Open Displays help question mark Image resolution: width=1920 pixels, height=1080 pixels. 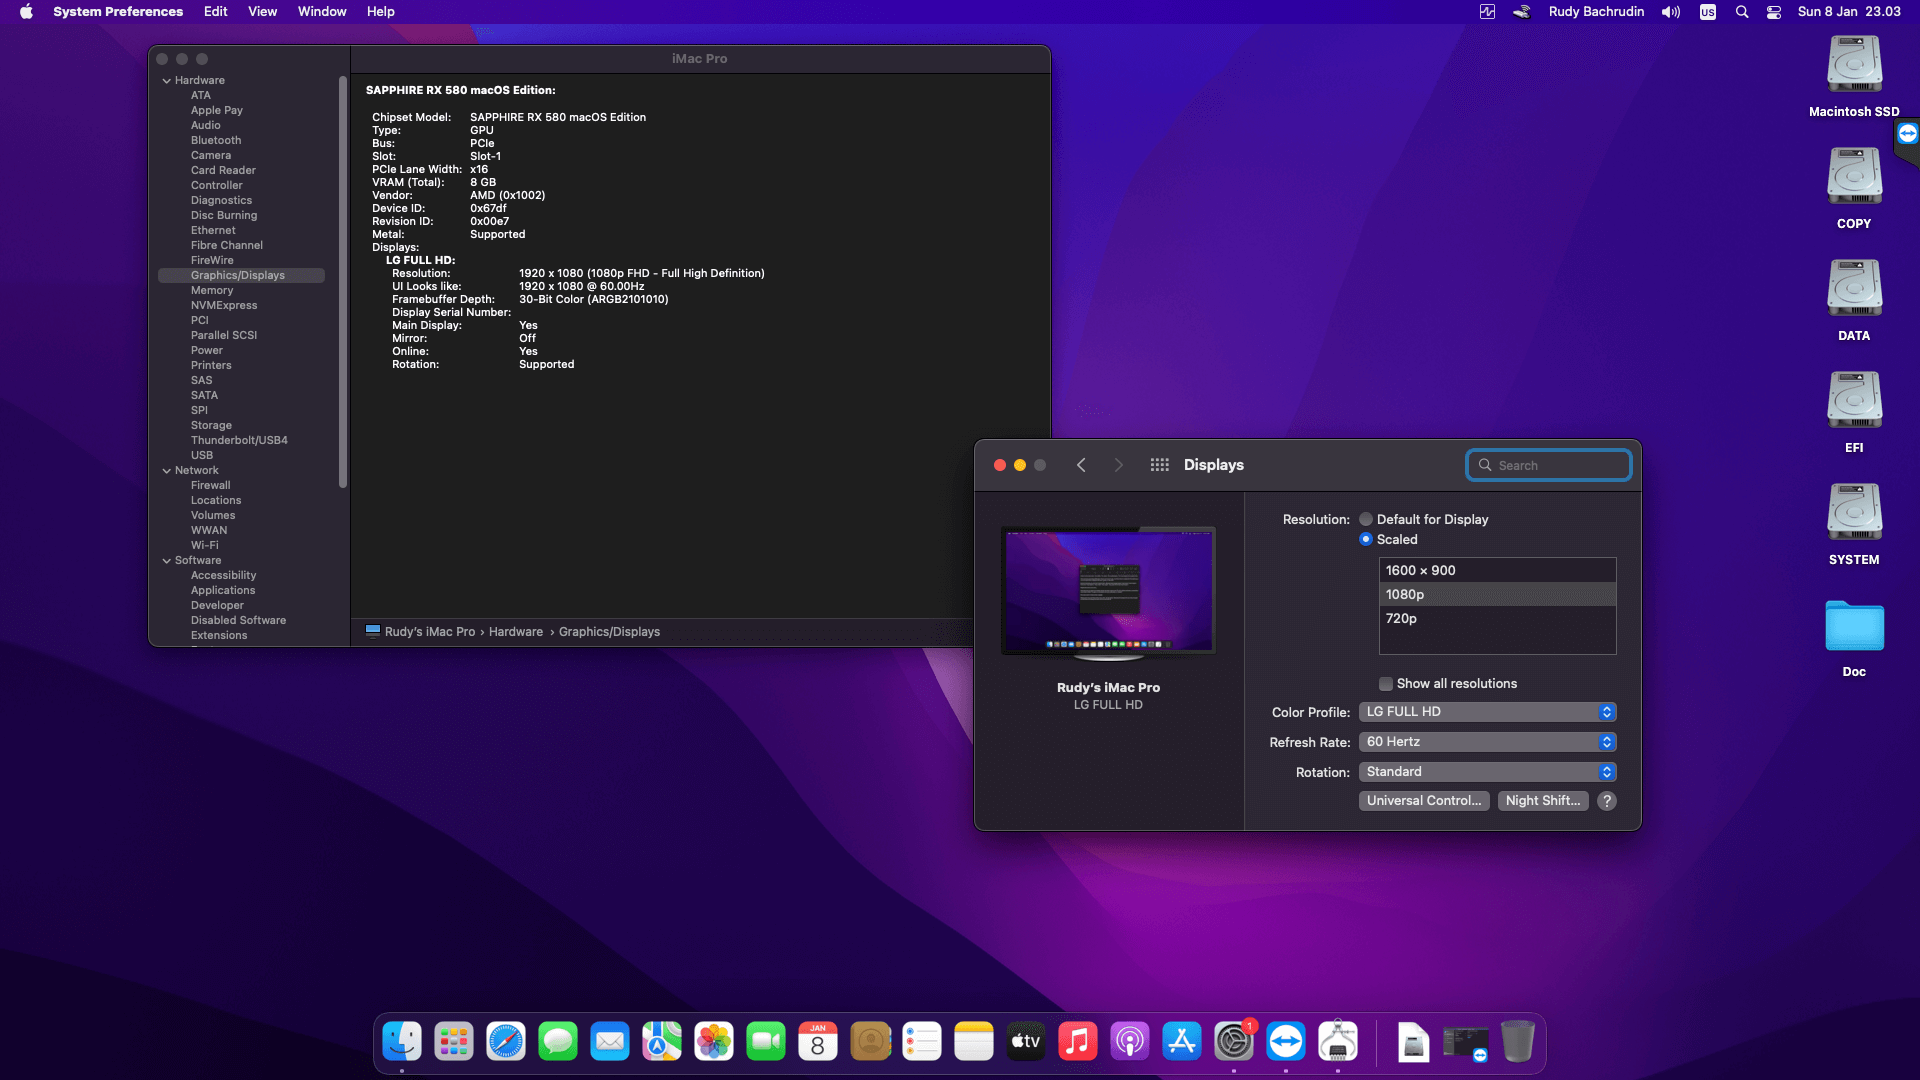(x=1607, y=801)
